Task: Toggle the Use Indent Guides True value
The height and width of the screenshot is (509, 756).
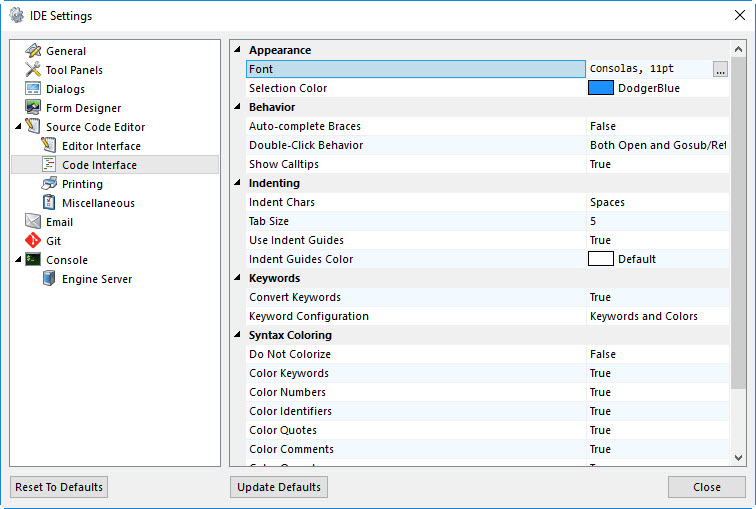Action: click(657, 240)
